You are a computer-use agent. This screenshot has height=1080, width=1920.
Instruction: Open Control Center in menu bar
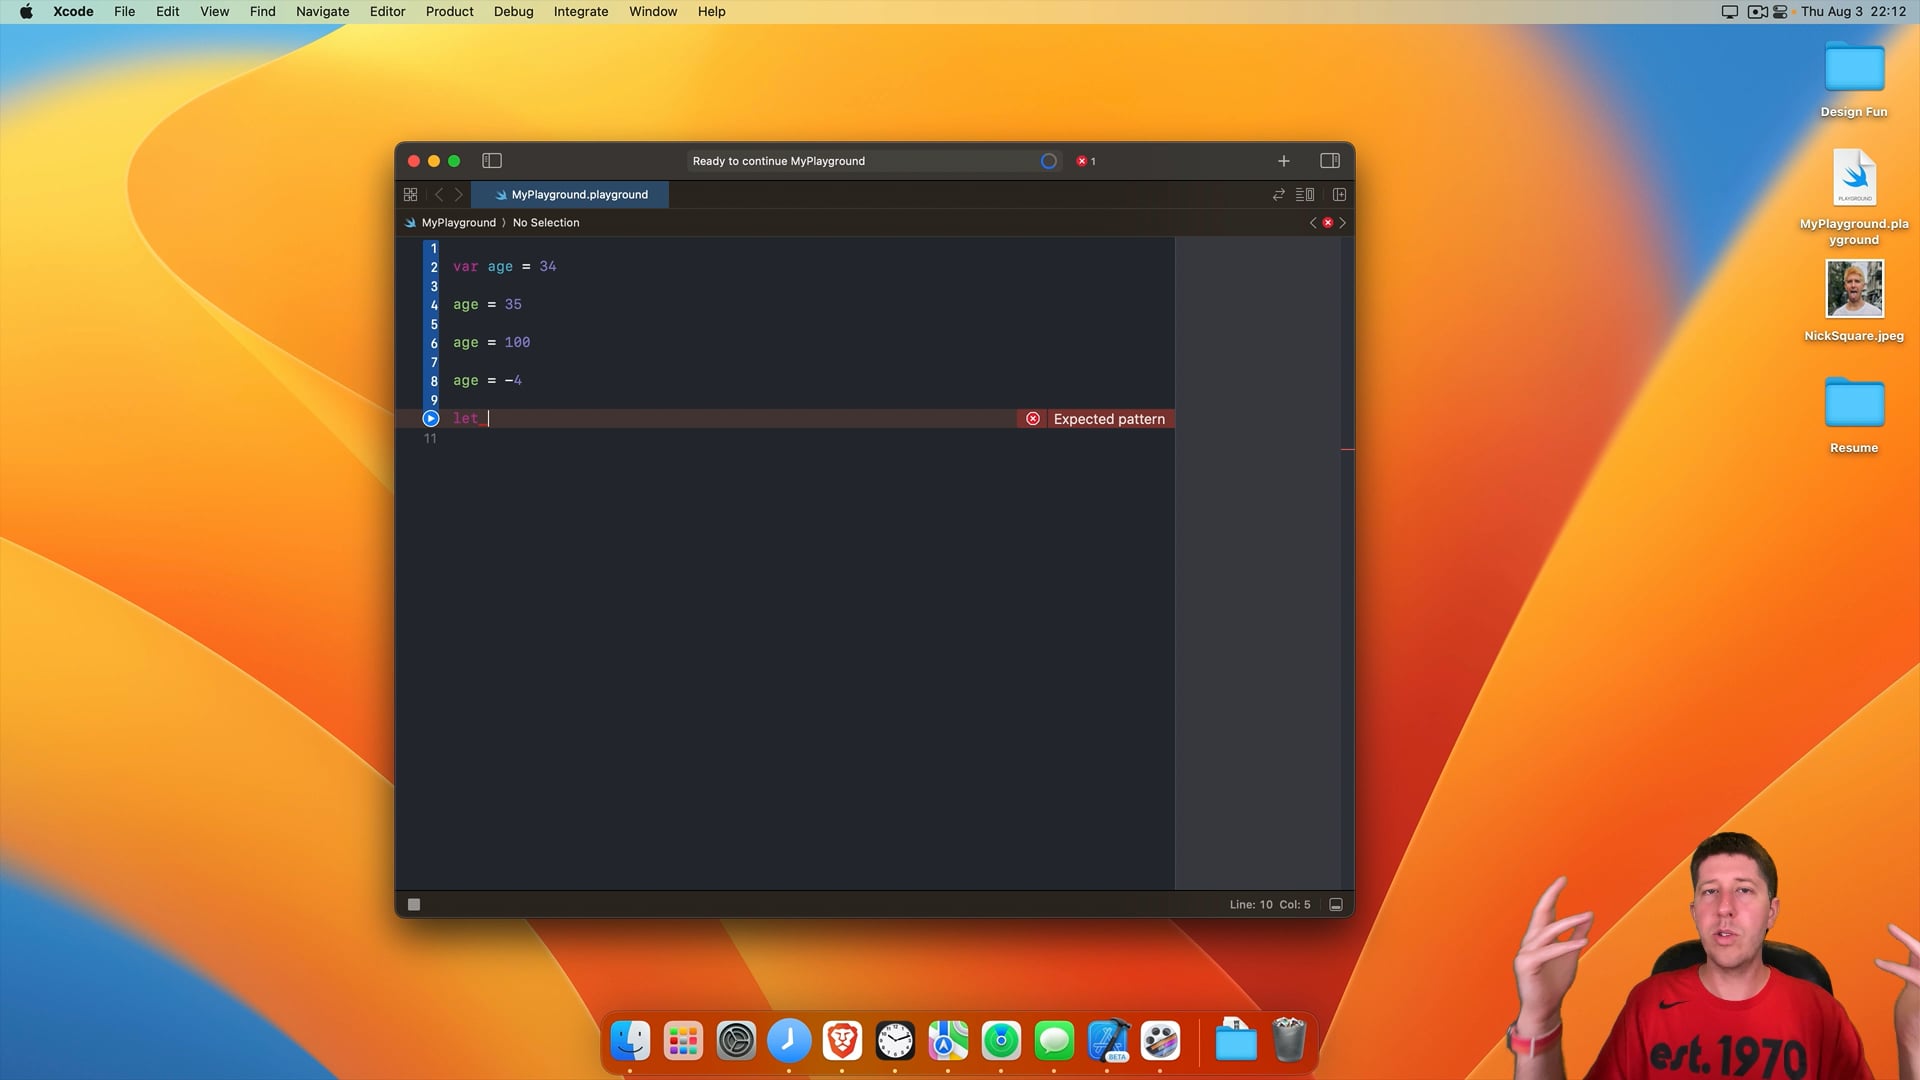1780,12
